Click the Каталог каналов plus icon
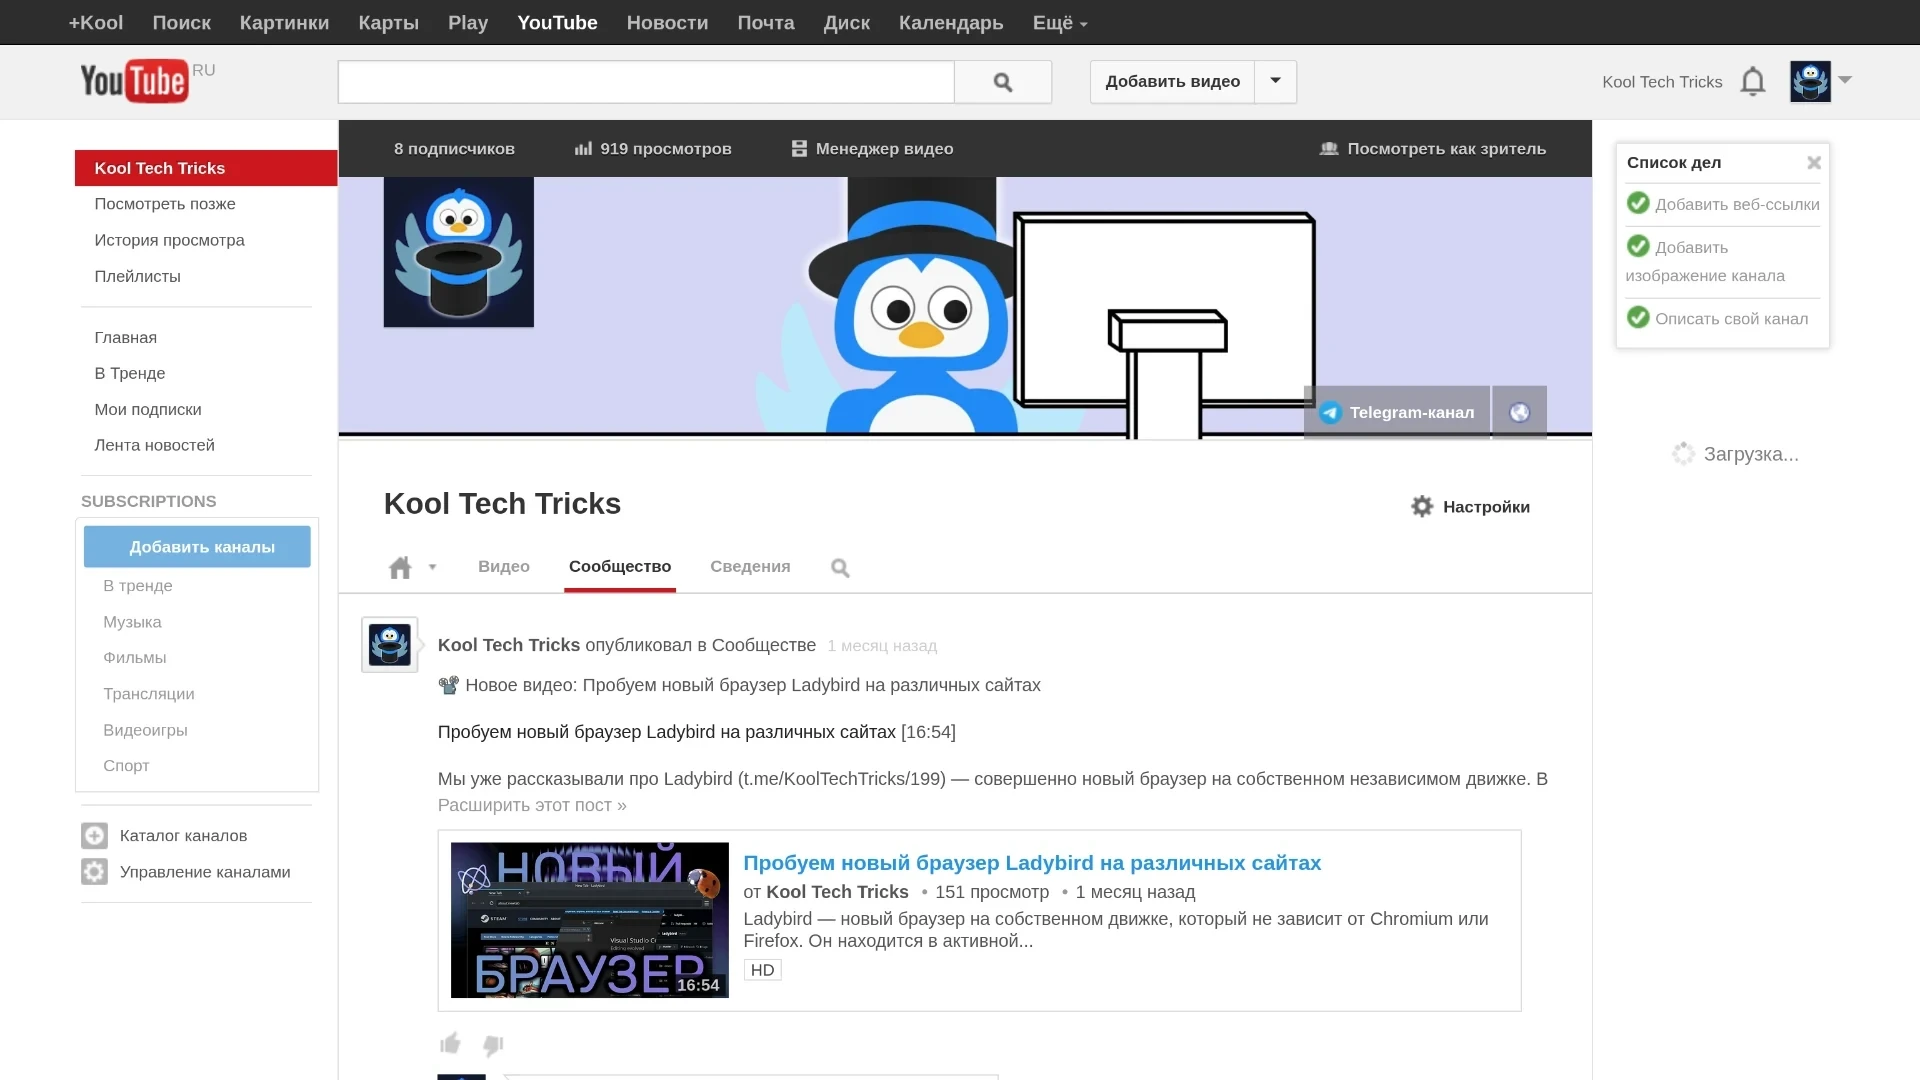Screen dimensions: 1920x1080 [x=94, y=835]
